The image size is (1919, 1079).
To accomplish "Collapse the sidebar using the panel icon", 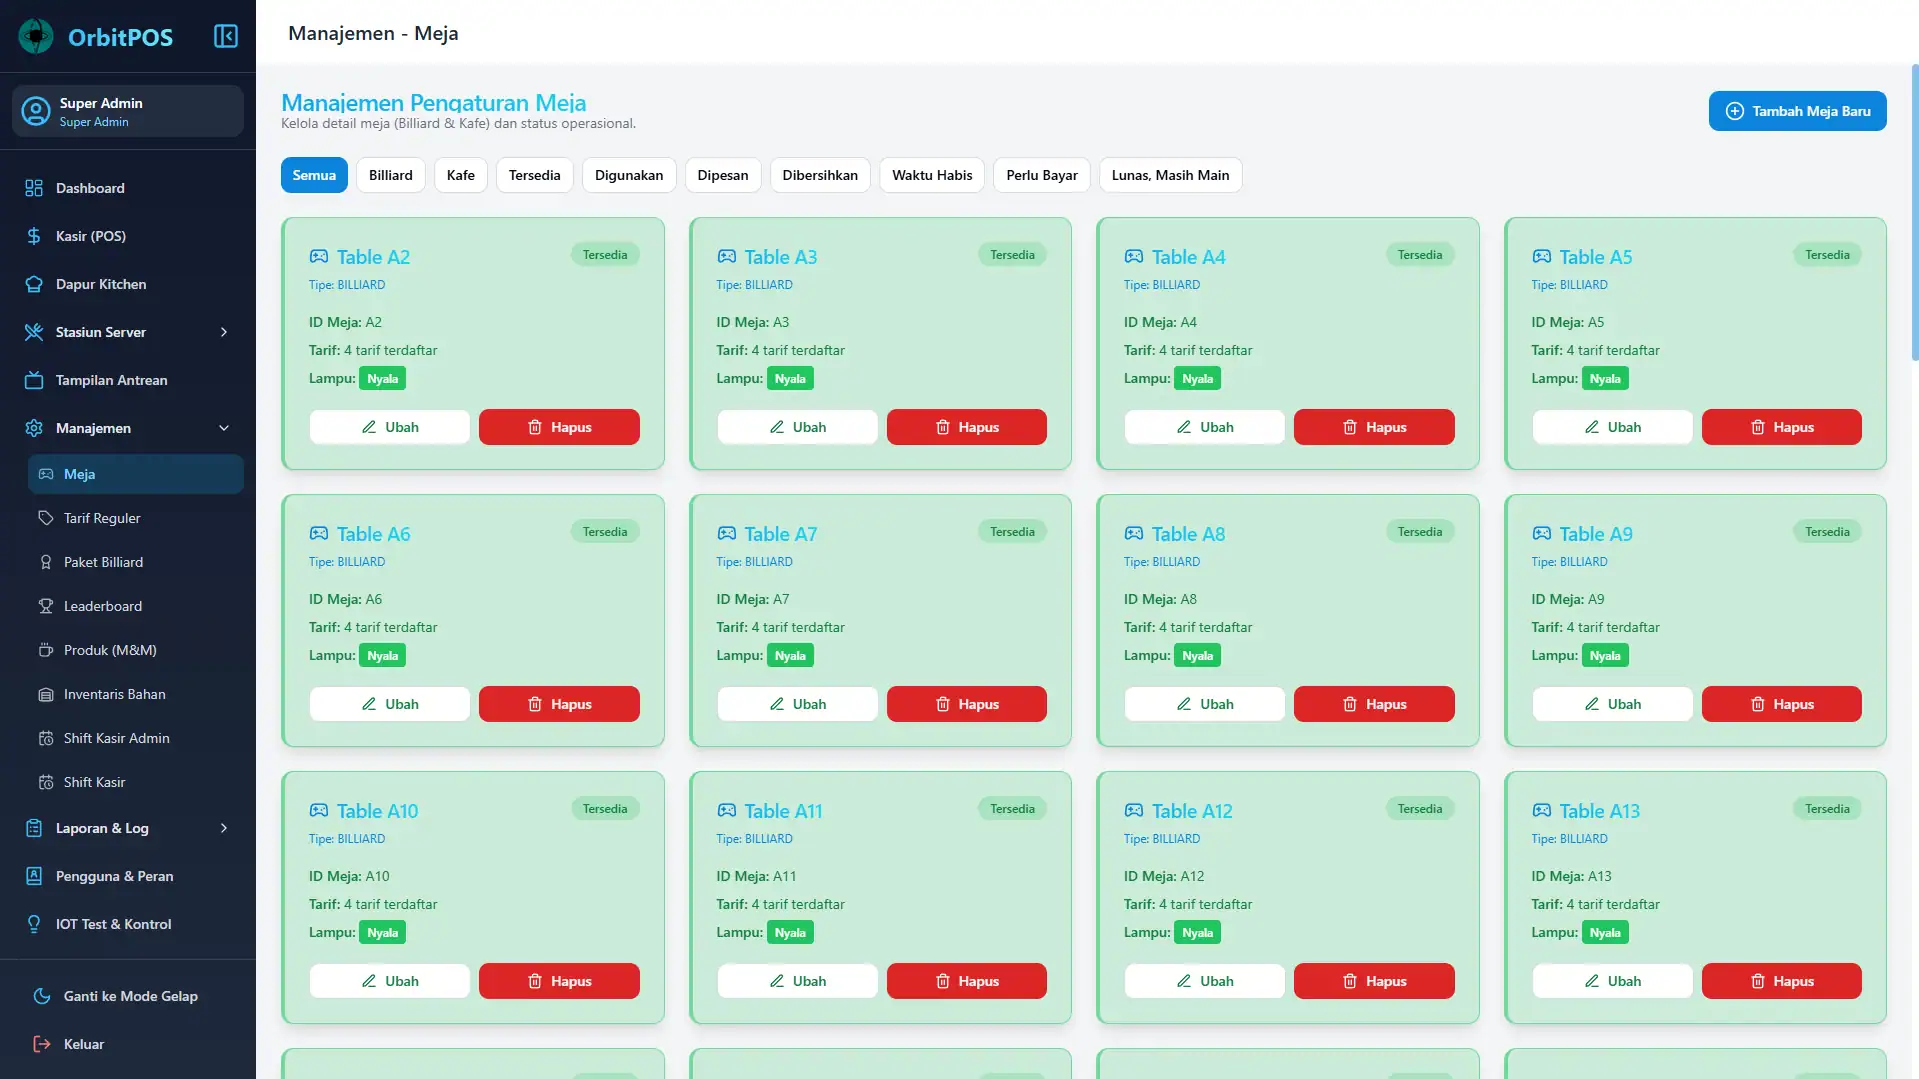I will (226, 35).
